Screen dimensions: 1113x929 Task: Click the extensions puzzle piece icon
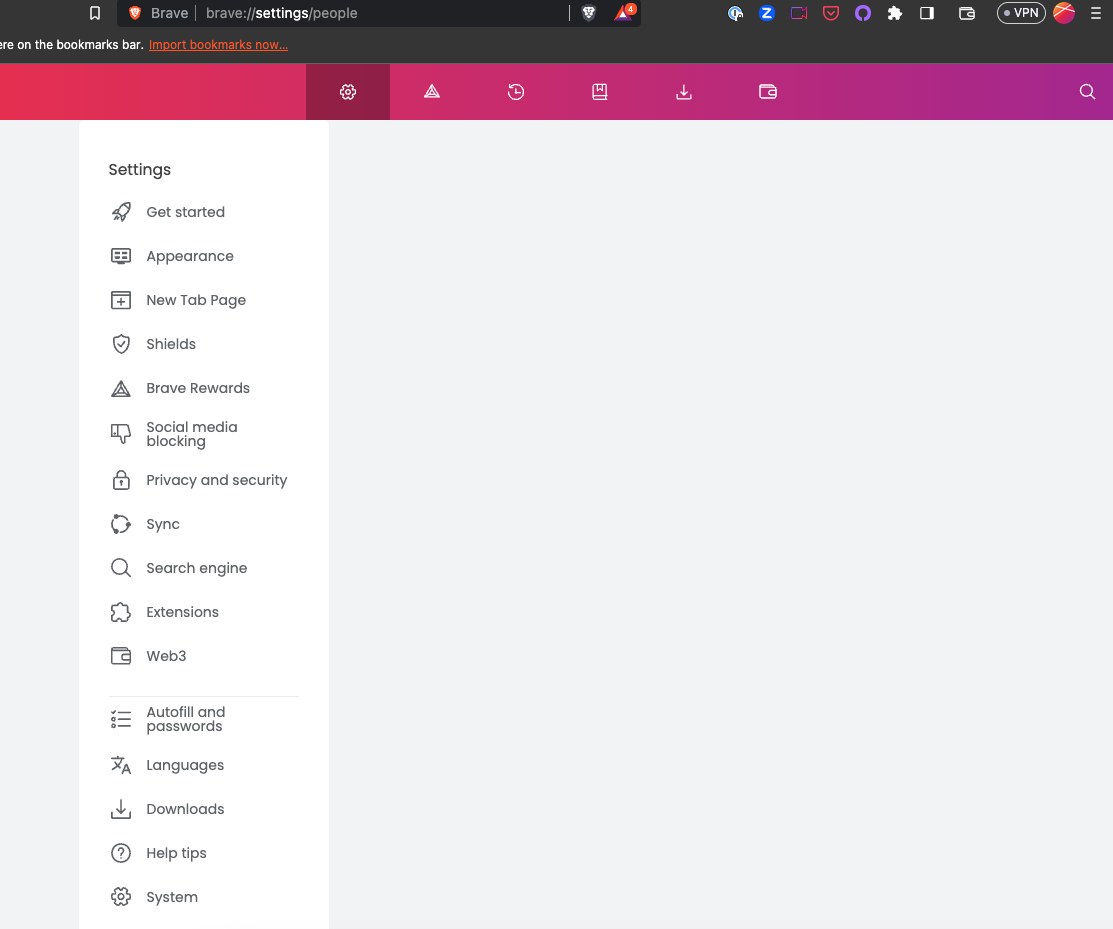pos(894,13)
